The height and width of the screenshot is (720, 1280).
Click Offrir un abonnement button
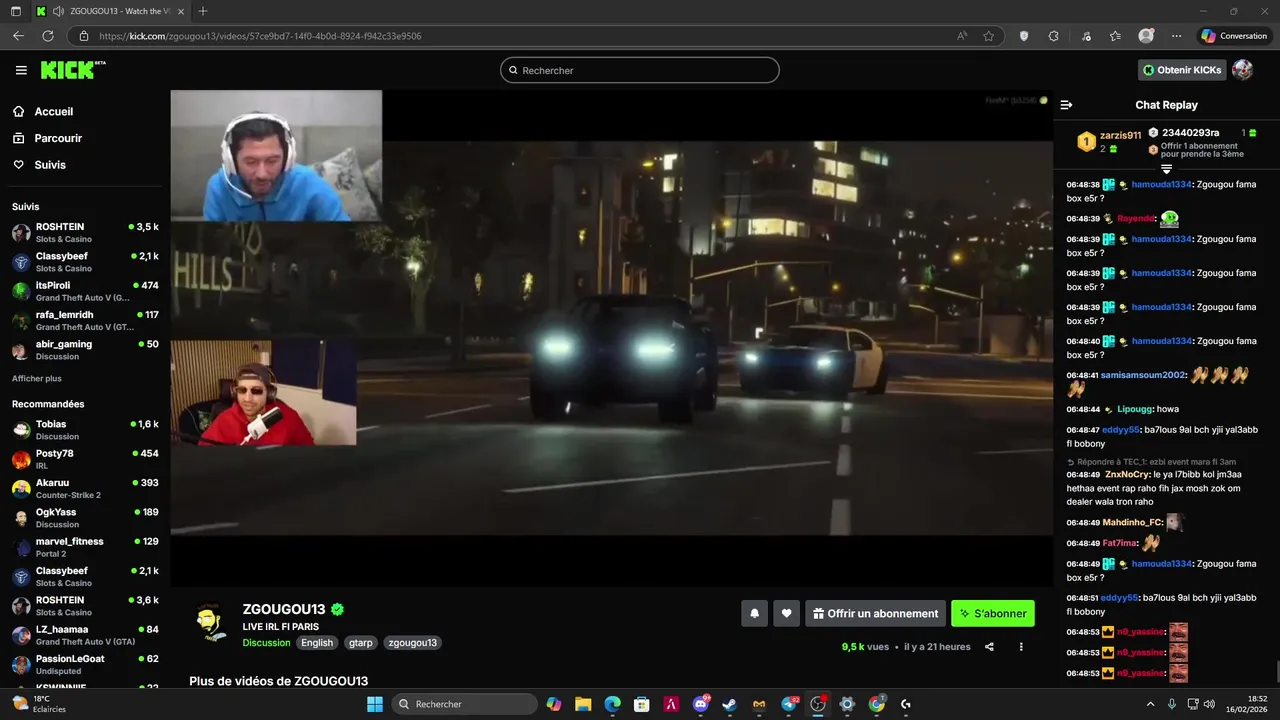point(875,613)
